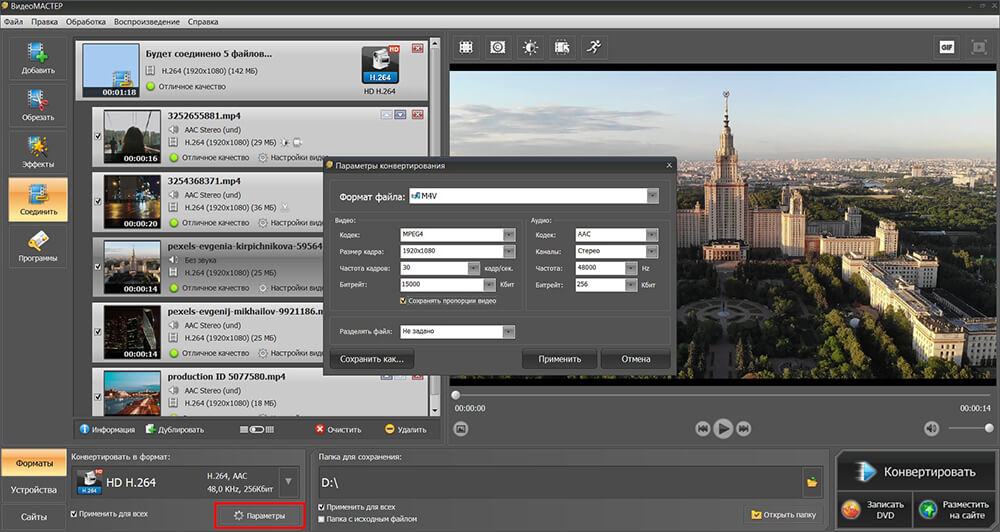Open the Справка menu
The image size is (1000, 532).
(203, 22)
